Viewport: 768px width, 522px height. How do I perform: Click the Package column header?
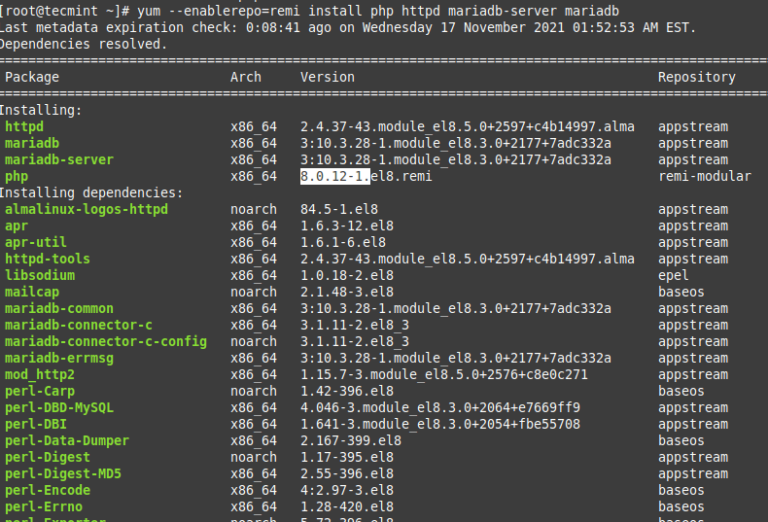coord(32,77)
